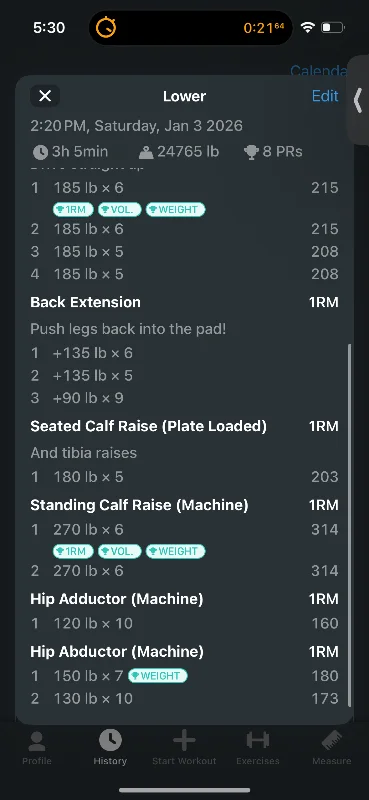Click the vertical scrollbar of the workout list

click(x=349, y=524)
